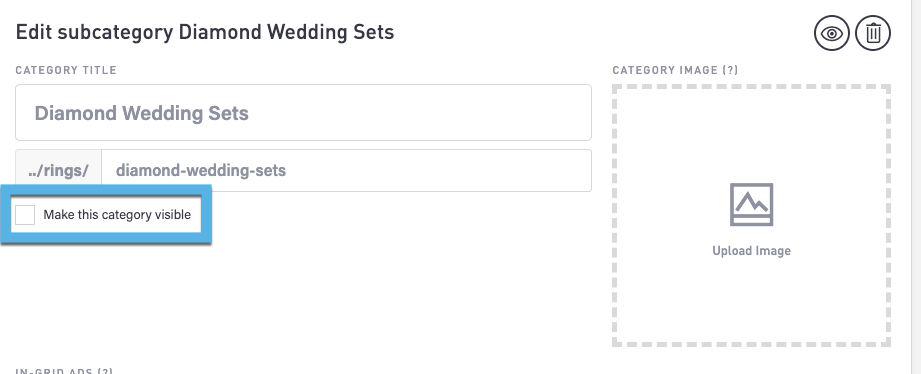Click the eye preview icon
This screenshot has height=374, width=921.
click(832, 33)
